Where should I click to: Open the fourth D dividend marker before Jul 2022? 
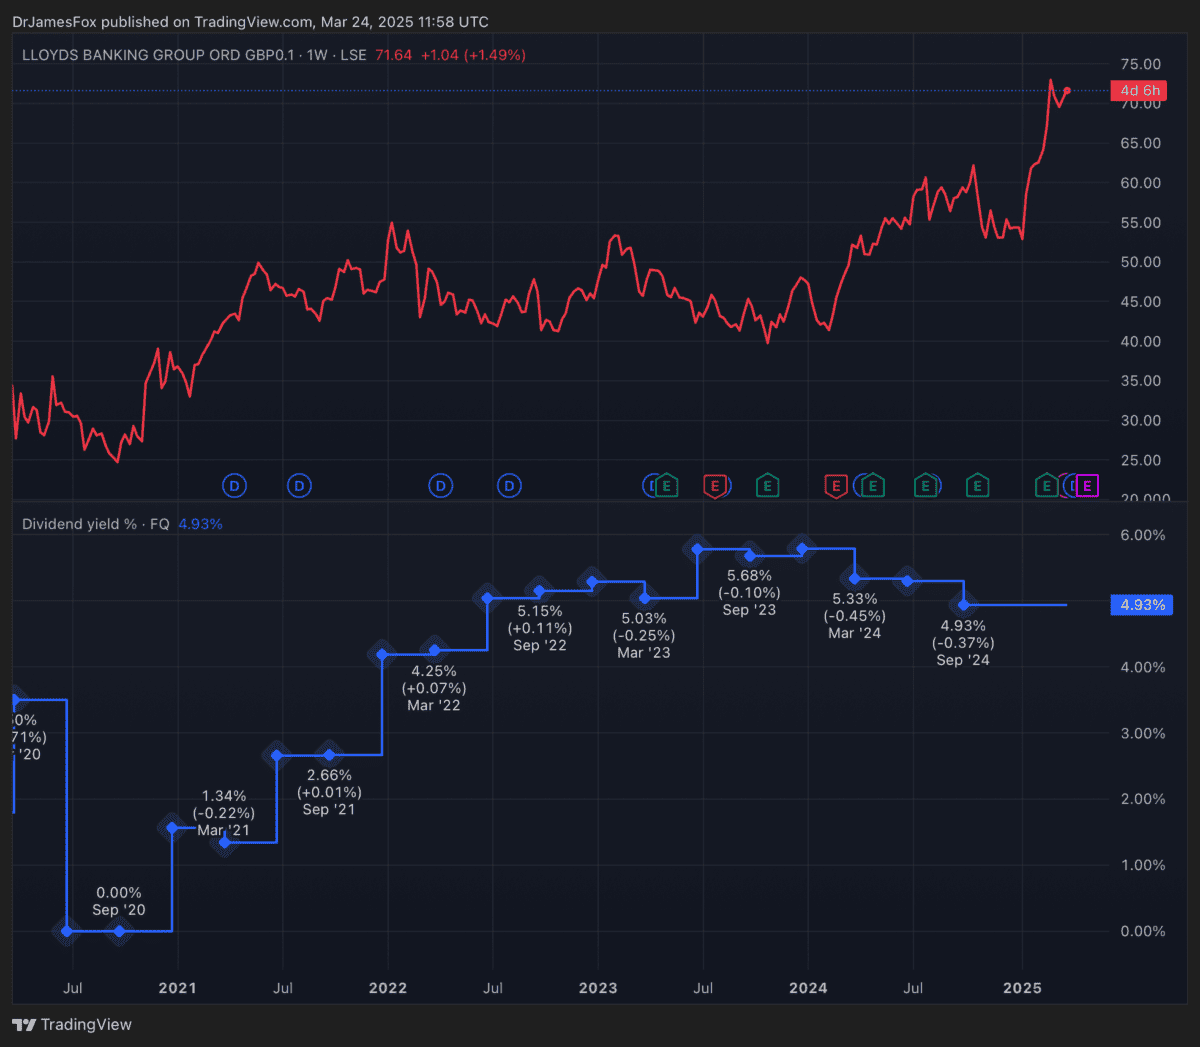pos(509,486)
